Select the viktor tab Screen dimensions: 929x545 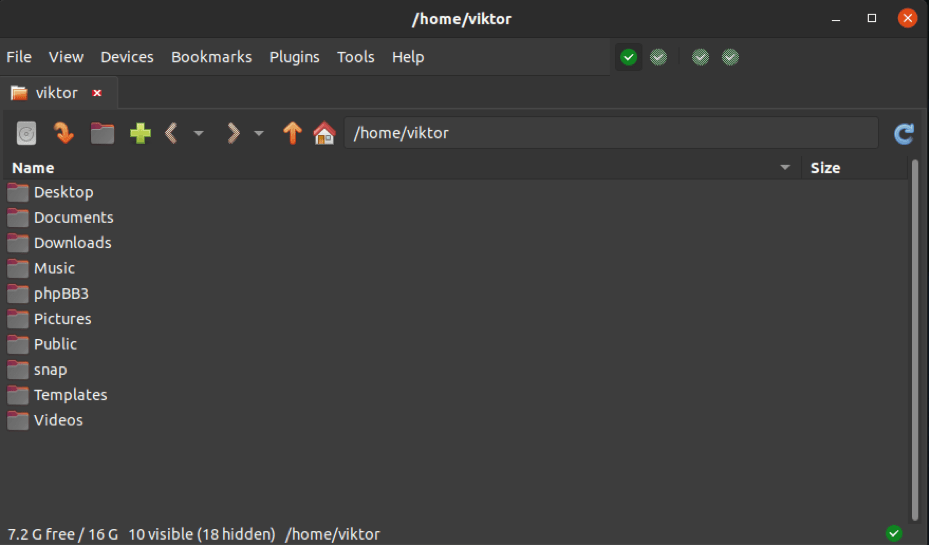(57, 93)
